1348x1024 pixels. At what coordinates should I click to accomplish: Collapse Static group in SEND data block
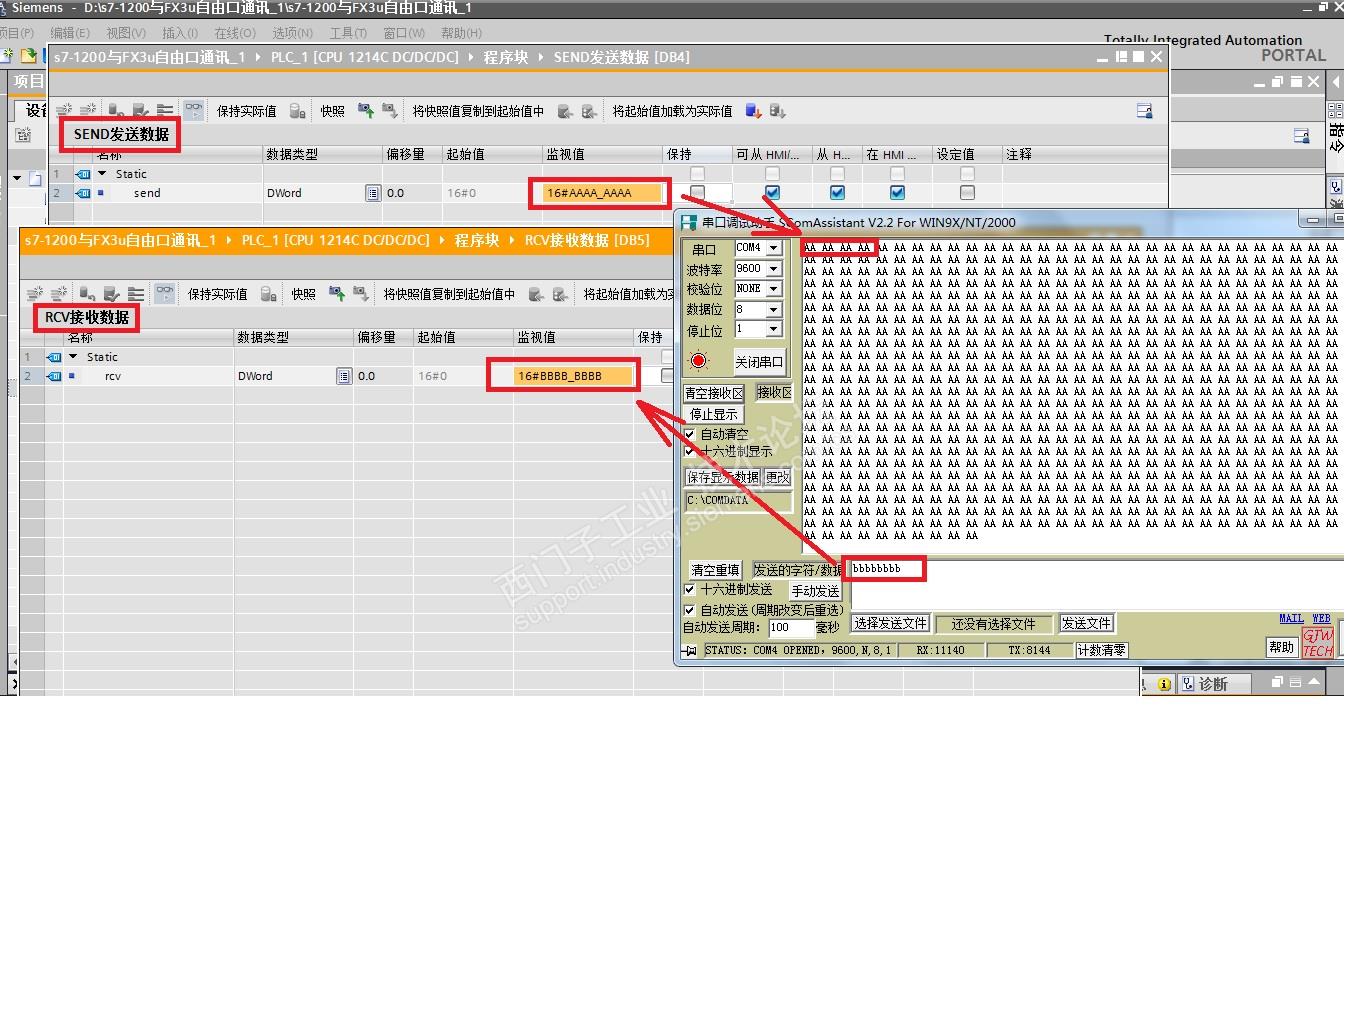102,174
